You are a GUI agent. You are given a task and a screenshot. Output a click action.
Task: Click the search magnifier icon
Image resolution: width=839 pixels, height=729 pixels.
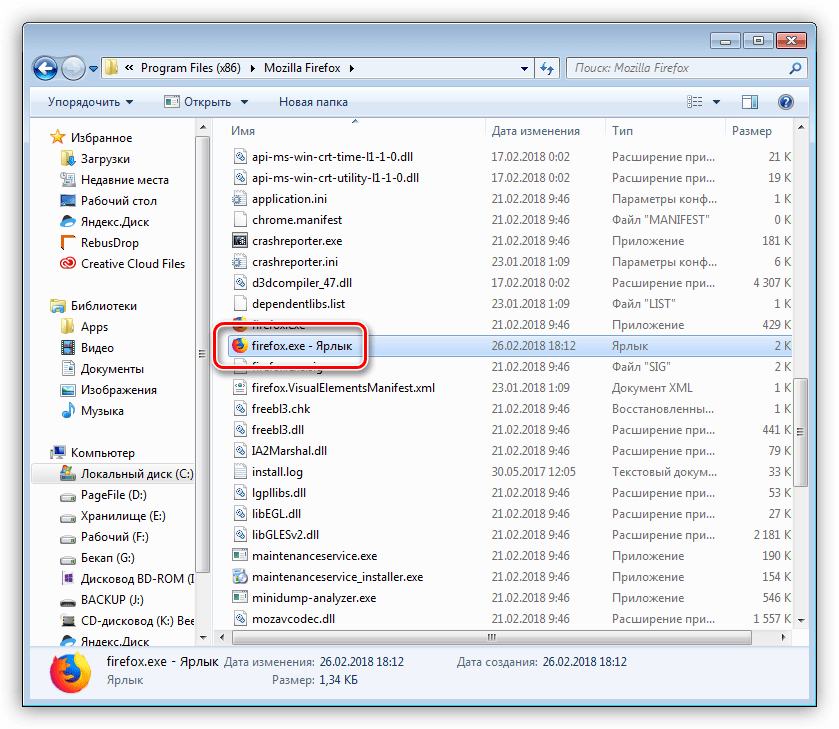click(x=796, y=68)
